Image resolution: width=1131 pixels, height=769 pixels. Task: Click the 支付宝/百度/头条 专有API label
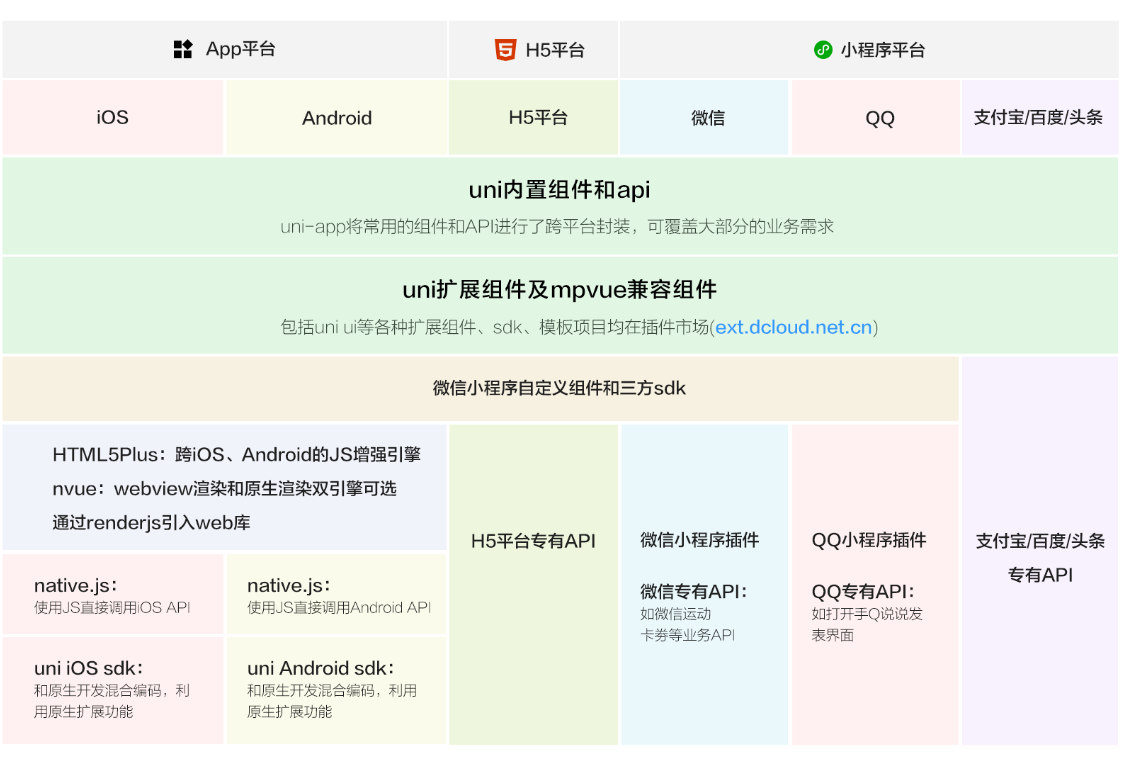[x=1040, y=558]
